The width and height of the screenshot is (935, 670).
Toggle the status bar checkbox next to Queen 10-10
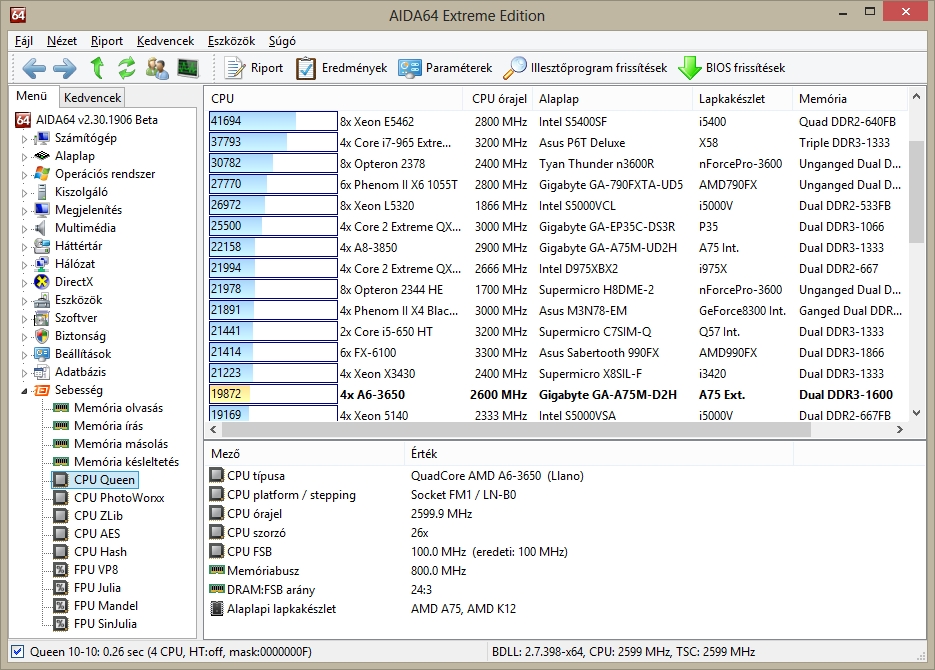point(18,652)
